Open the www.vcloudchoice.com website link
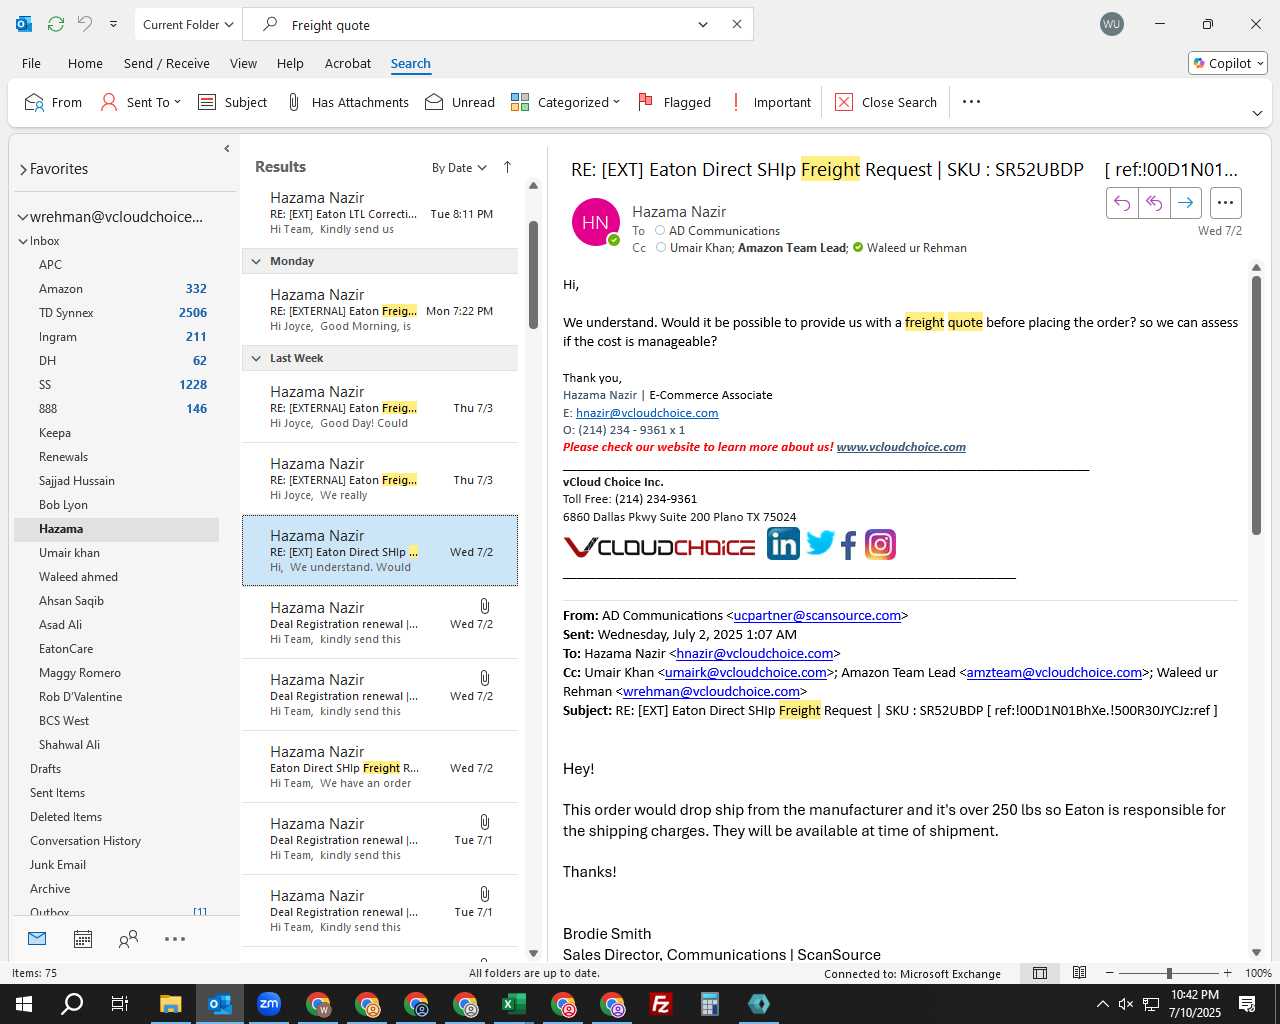 point(901,447)
